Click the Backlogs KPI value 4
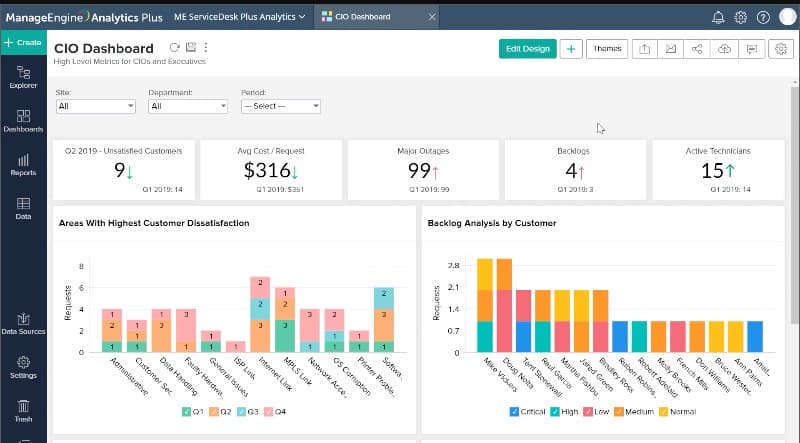 coord(571,170)
